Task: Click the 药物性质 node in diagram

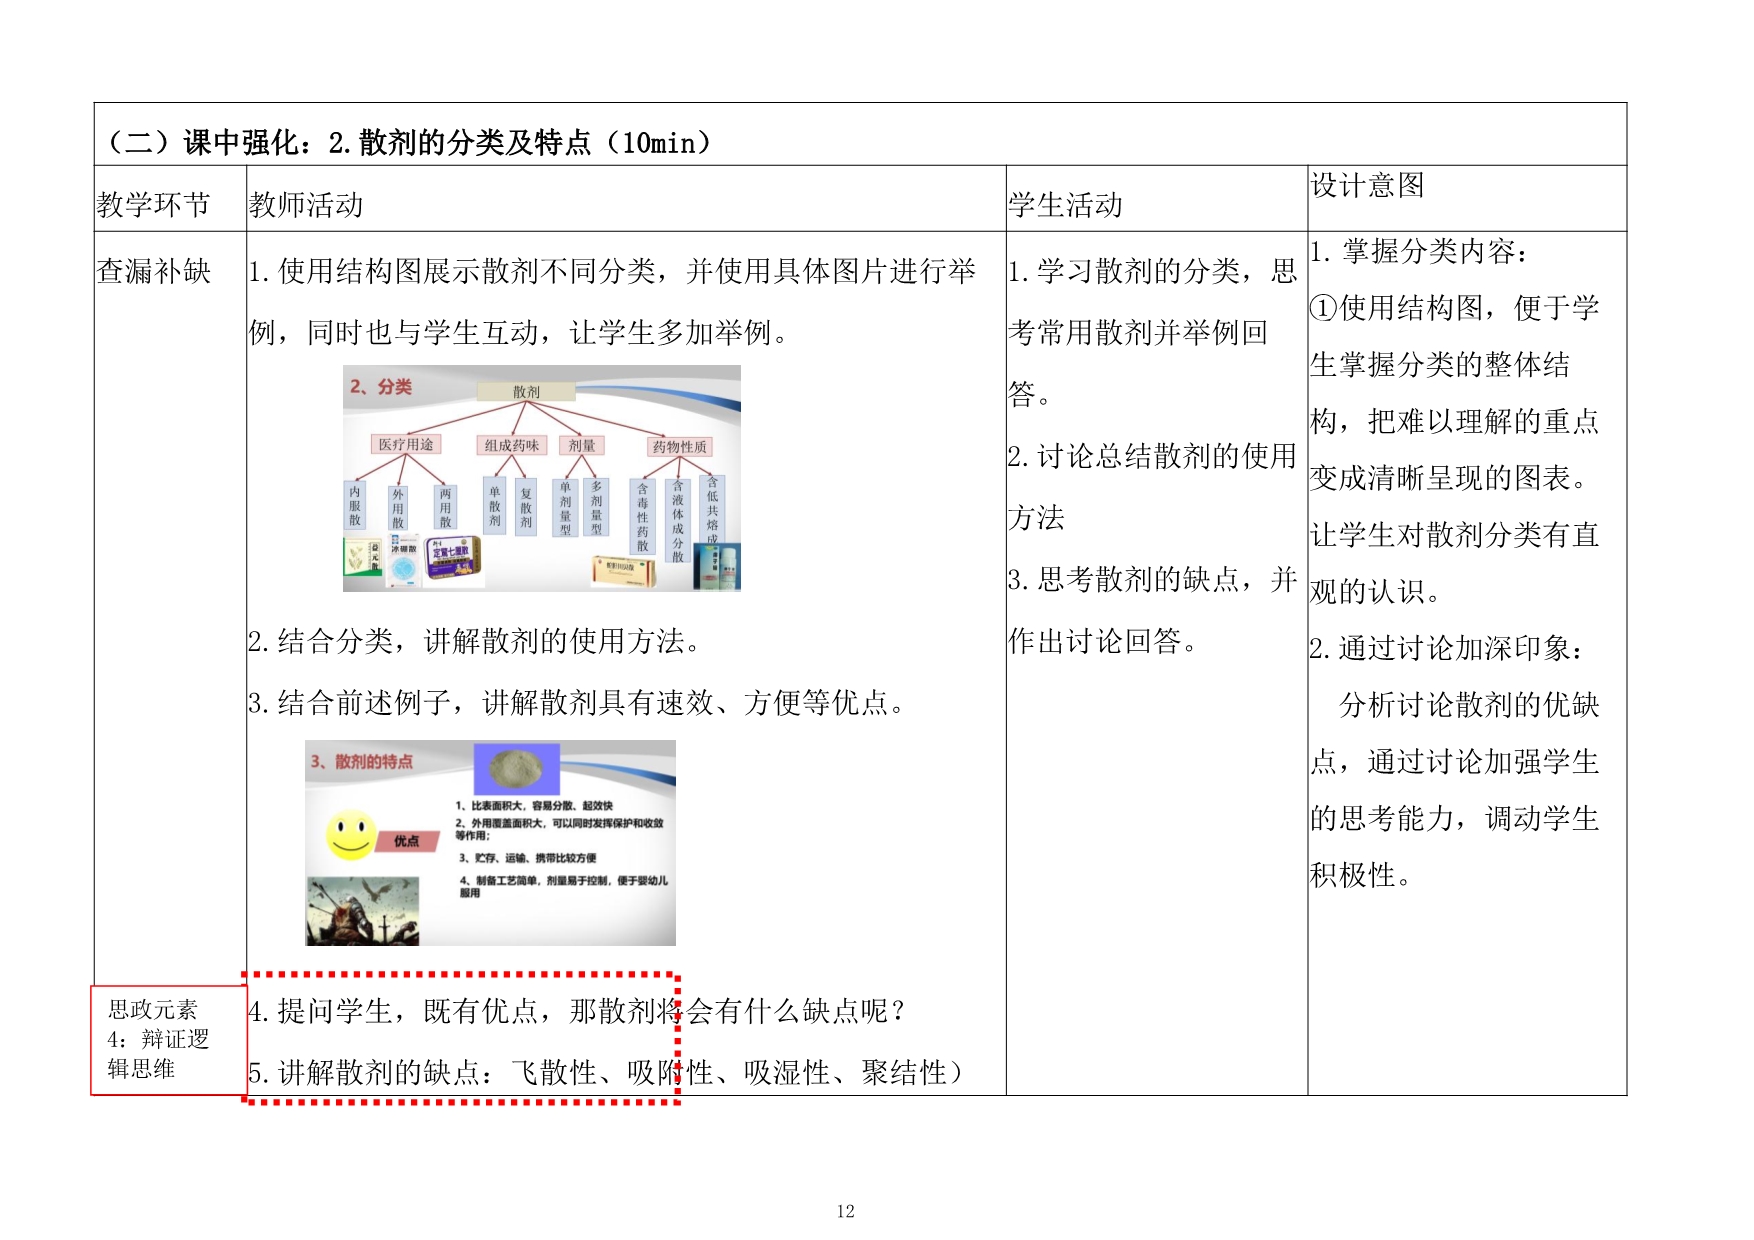Action: (679, 446)
